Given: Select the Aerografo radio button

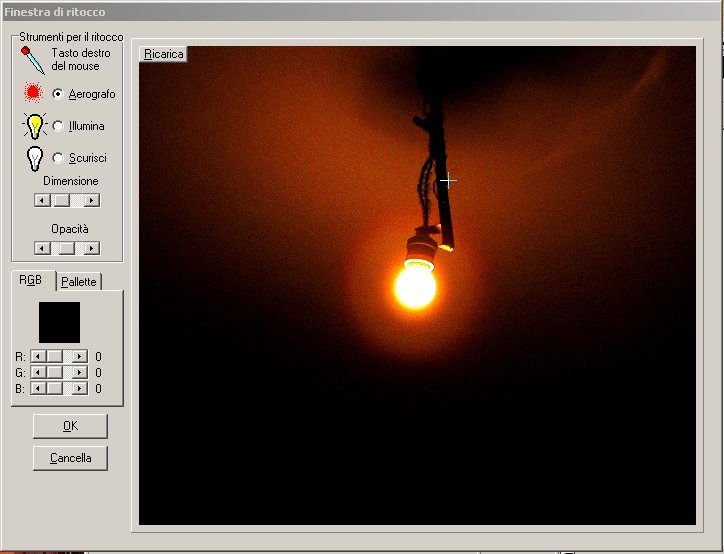Looking at the screenshot, I should click(58, 94).
